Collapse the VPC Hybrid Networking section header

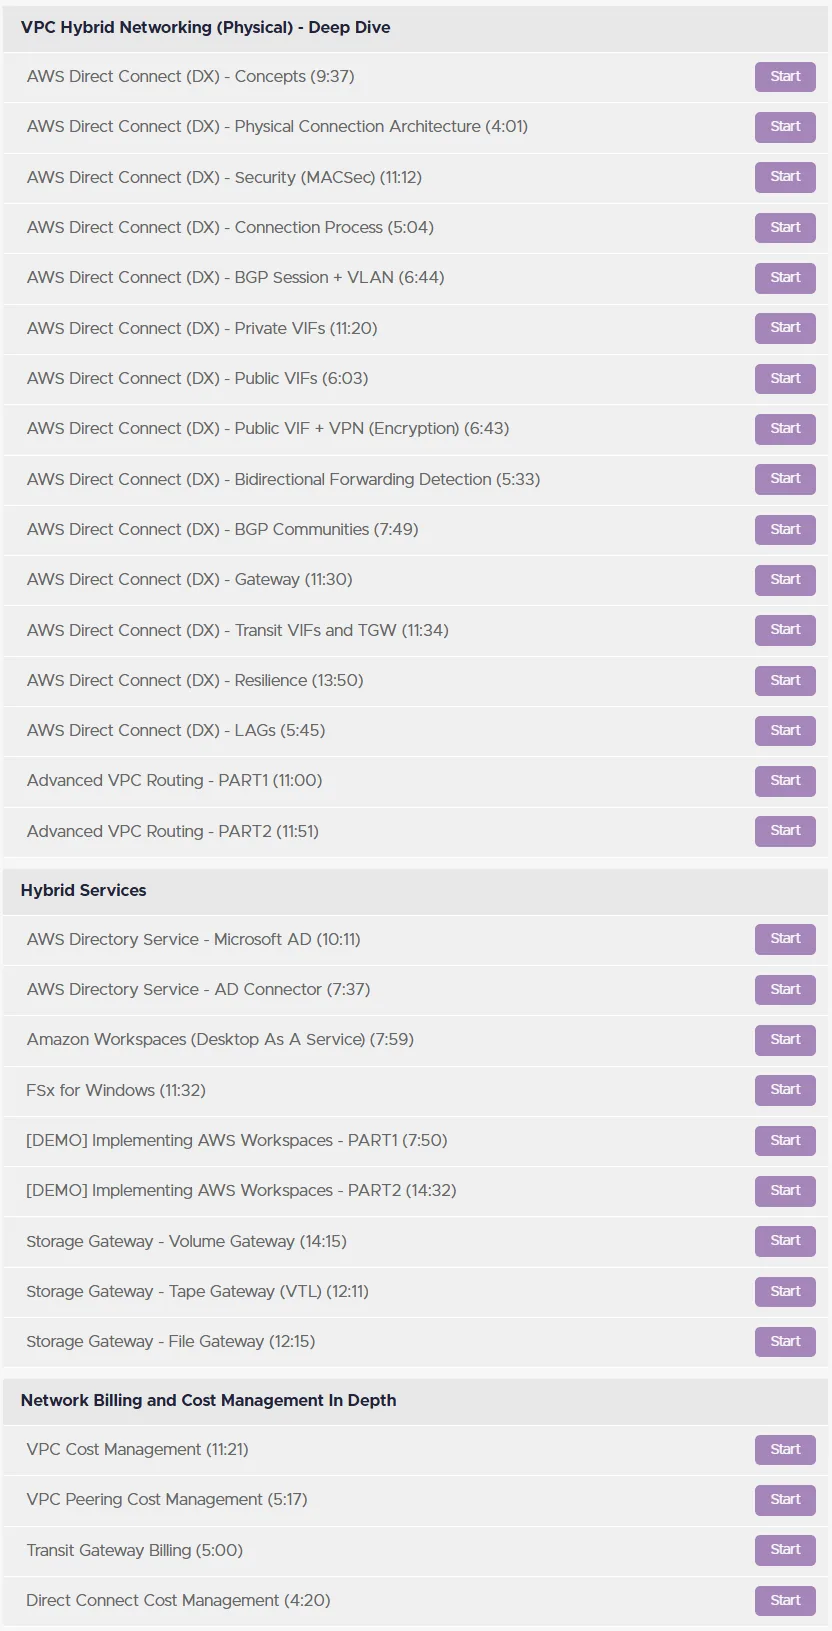(415, 28)
